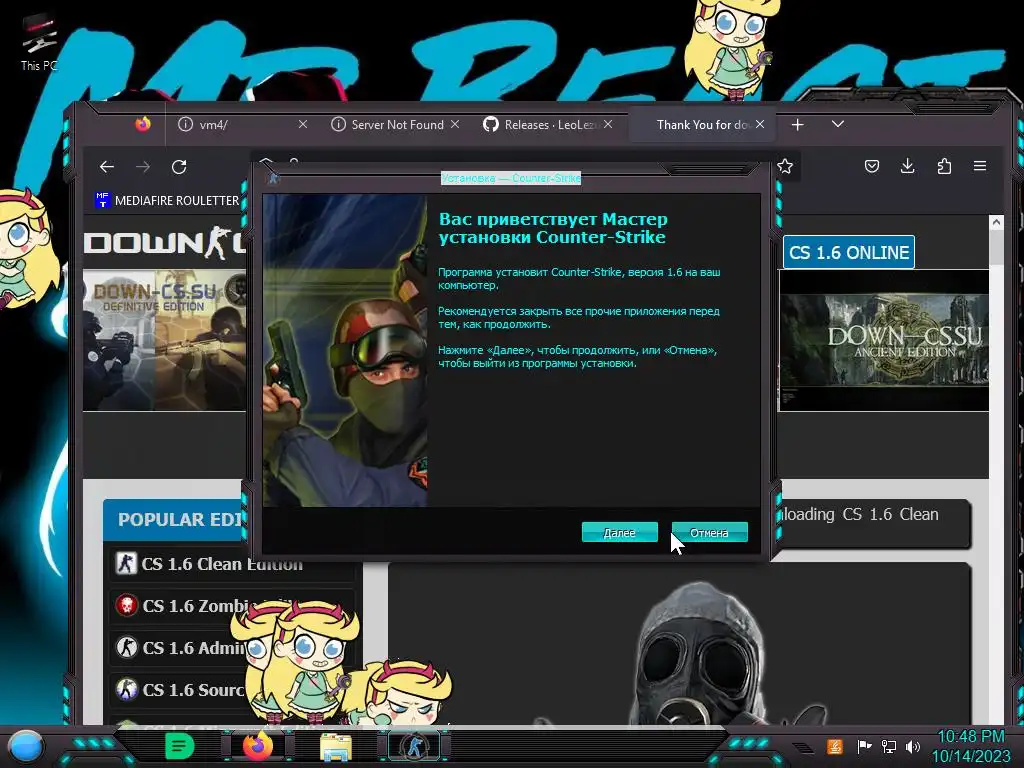This screenshot has height=768, width=1024.
Task: Open the Pocket save icon
Action: pyautogui.click(x=871, y=166)
